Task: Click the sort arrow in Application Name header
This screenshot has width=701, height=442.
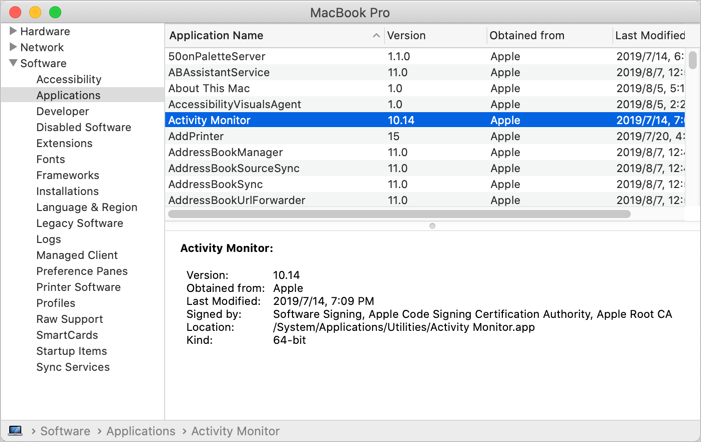Action: 376,36
